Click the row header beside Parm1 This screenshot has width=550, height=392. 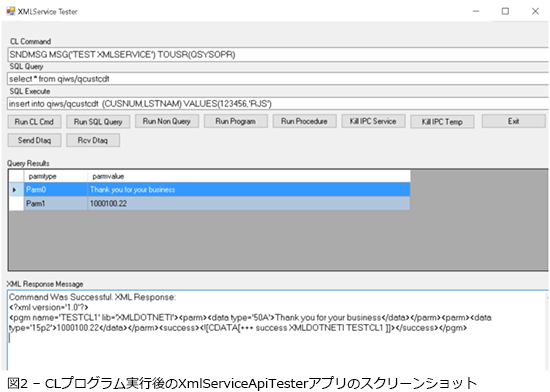[x=16, y=203]
